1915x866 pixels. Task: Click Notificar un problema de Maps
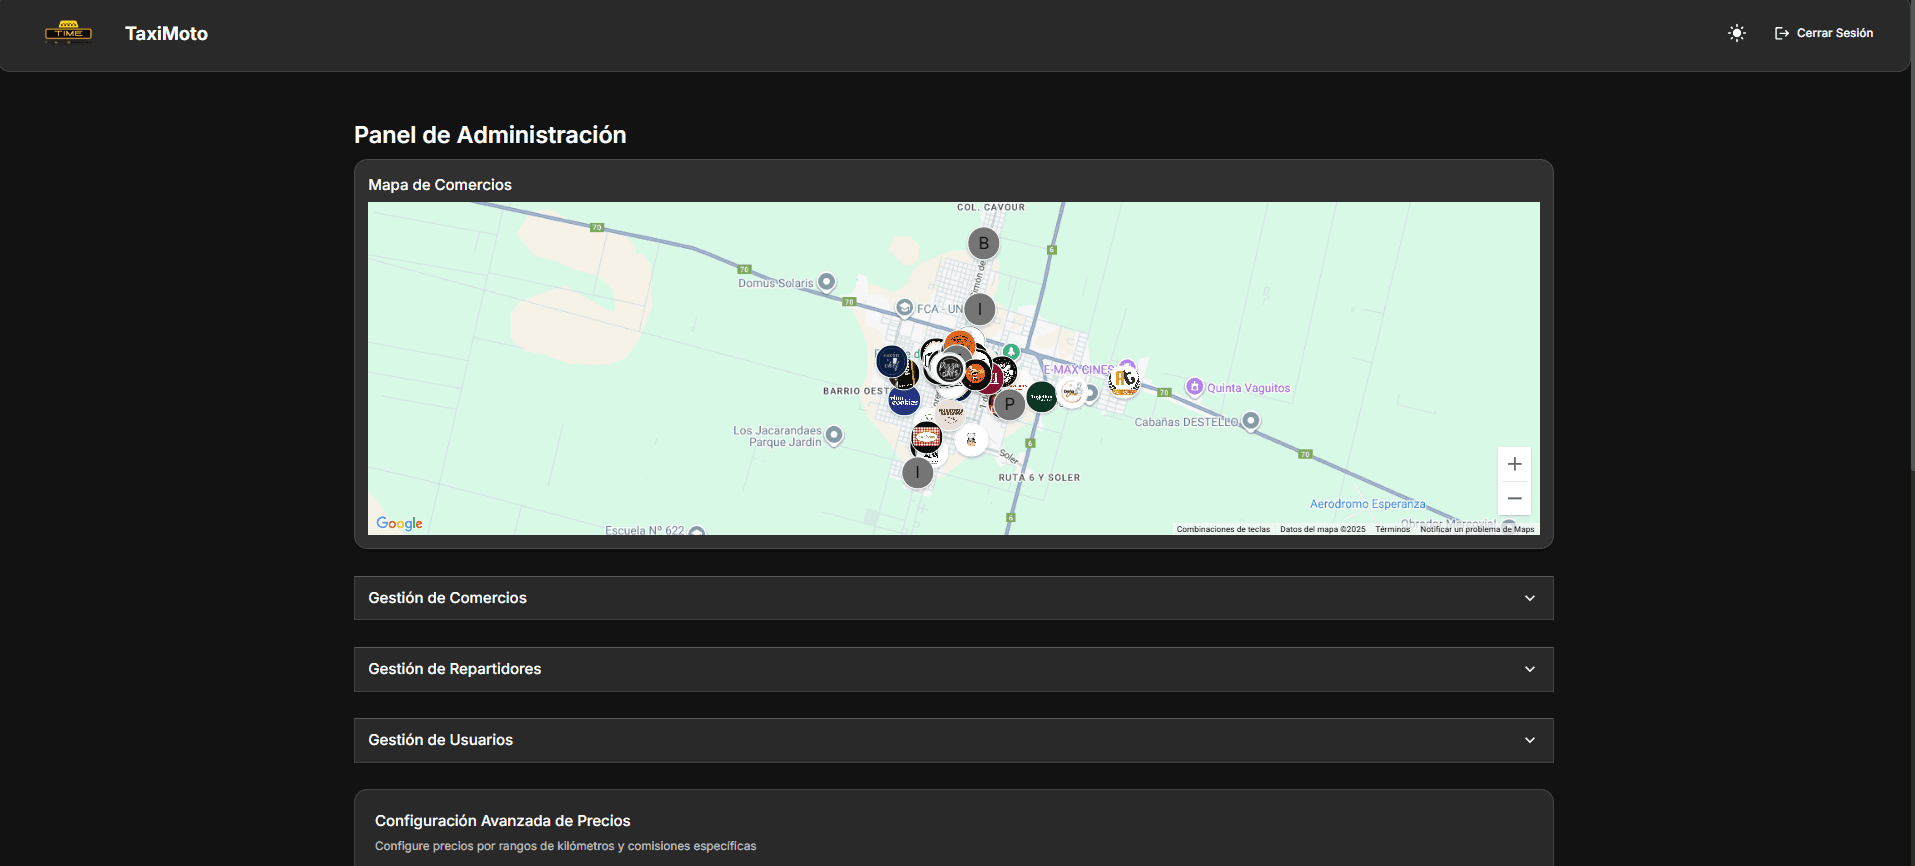click(x=1477, y=529)
